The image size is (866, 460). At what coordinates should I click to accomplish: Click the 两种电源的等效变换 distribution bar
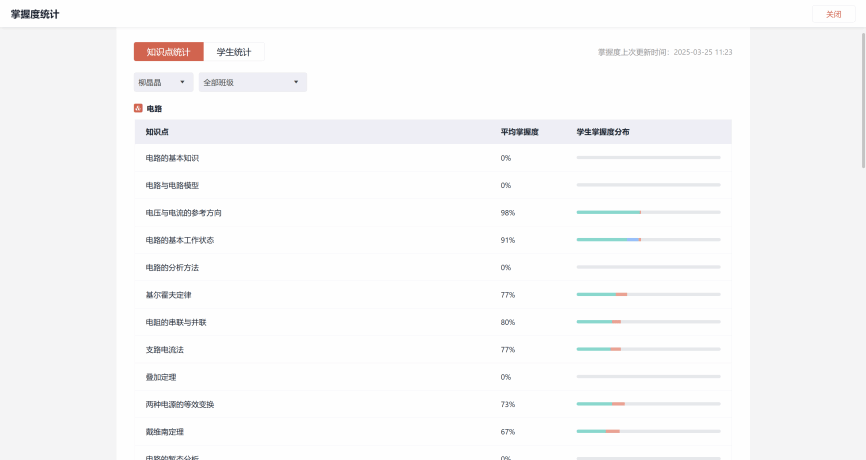pyautogui.click(x=648, y=404)
